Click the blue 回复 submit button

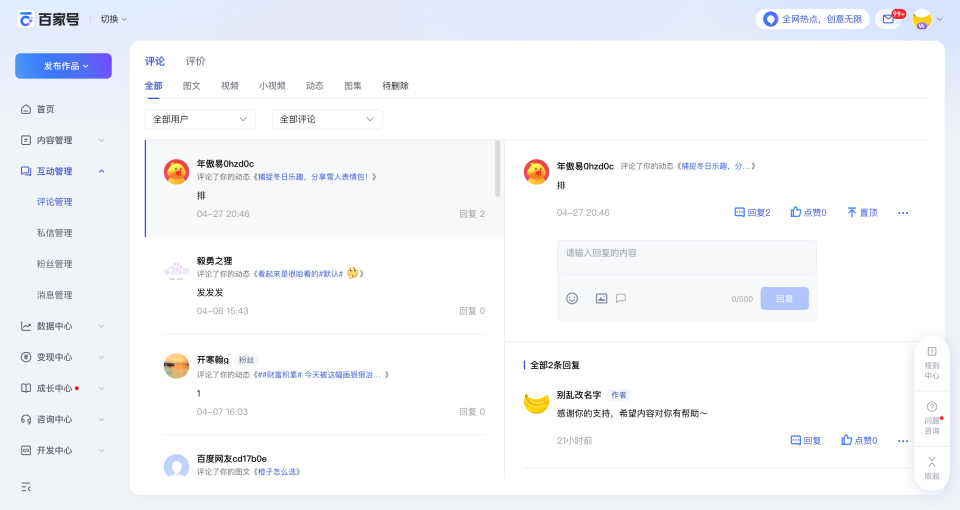point(784,298)
